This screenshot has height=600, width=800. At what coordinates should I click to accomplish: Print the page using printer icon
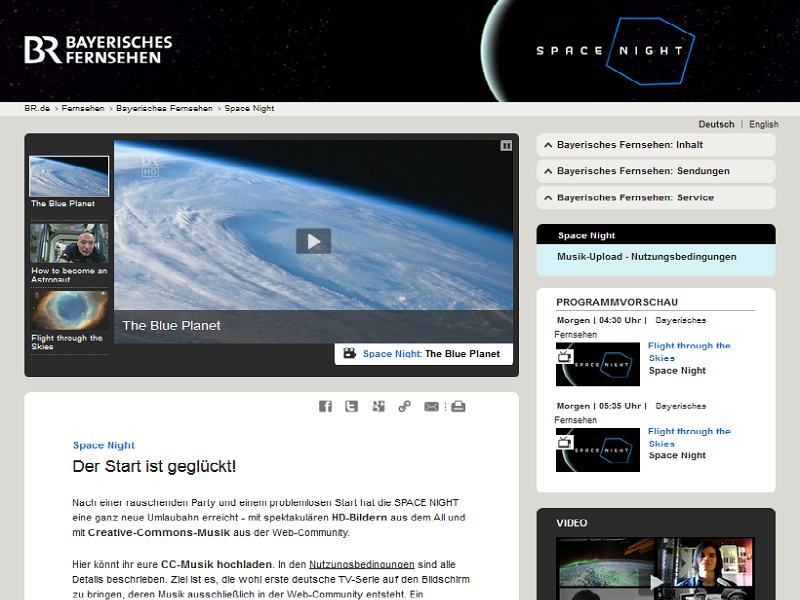tap(458, 406)
